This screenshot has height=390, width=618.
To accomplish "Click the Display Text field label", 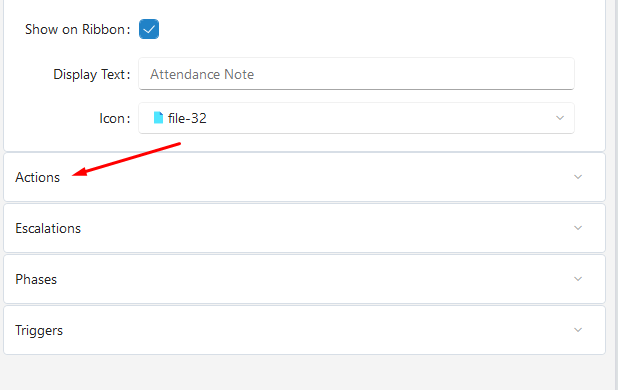I will 92,74.
